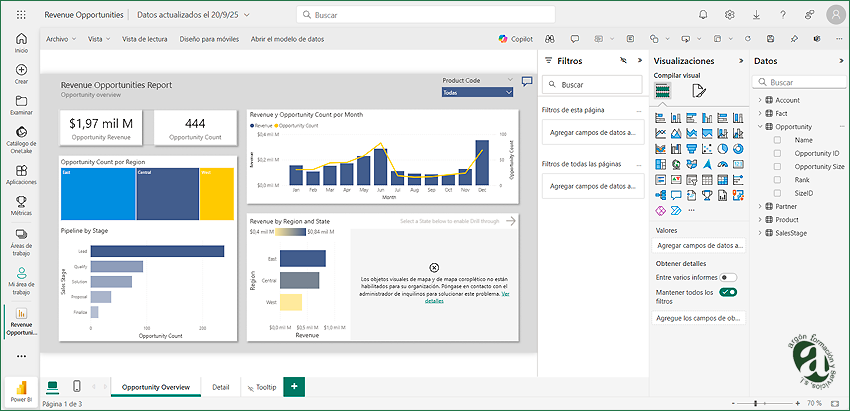Select the stacked bar chart visualization icon
Viewport: 850px width, 411px height.
tap(660, 118)
